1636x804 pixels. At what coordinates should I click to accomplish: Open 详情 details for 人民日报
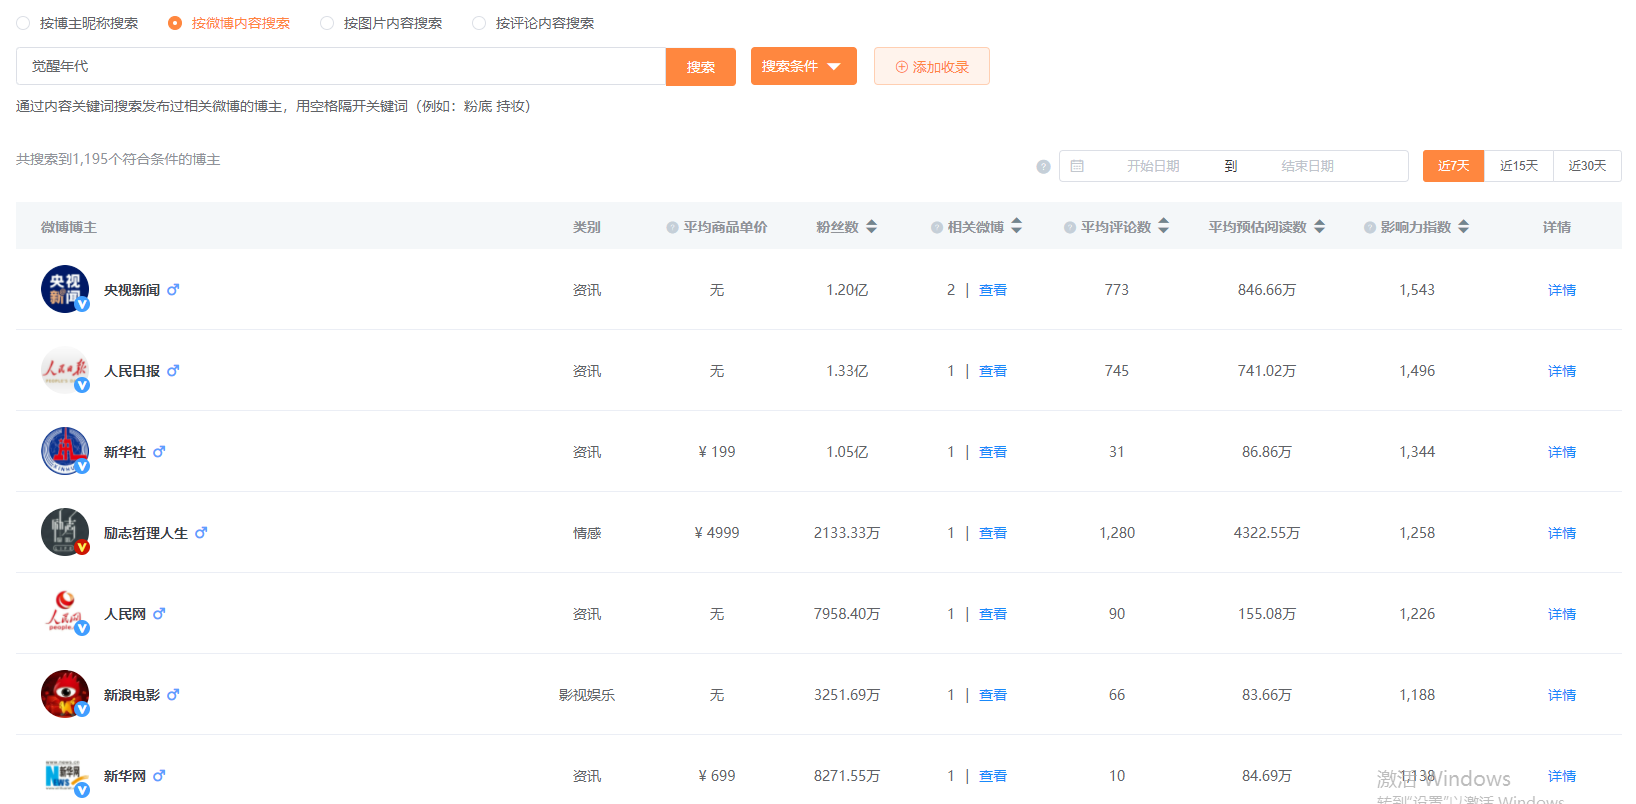click(x=1562, y=371)
